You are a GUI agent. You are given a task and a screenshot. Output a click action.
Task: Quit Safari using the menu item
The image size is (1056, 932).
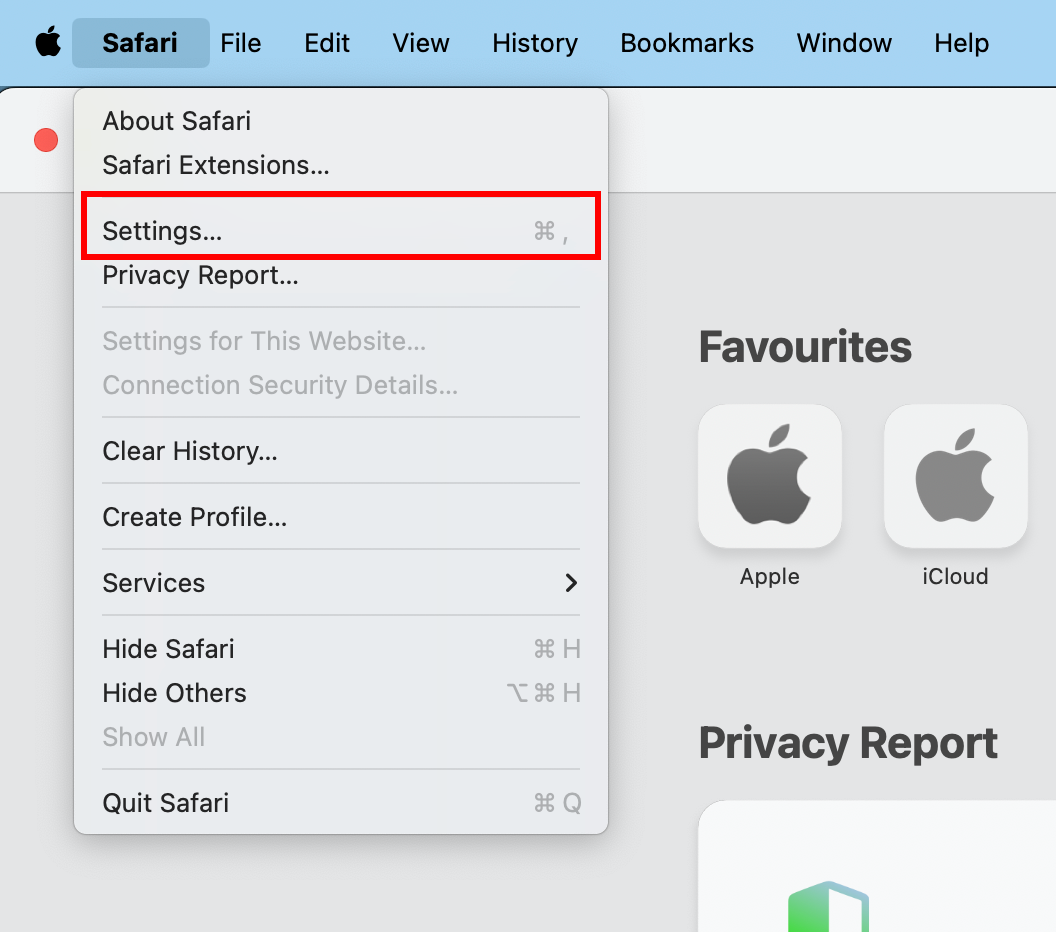point(165,803)
